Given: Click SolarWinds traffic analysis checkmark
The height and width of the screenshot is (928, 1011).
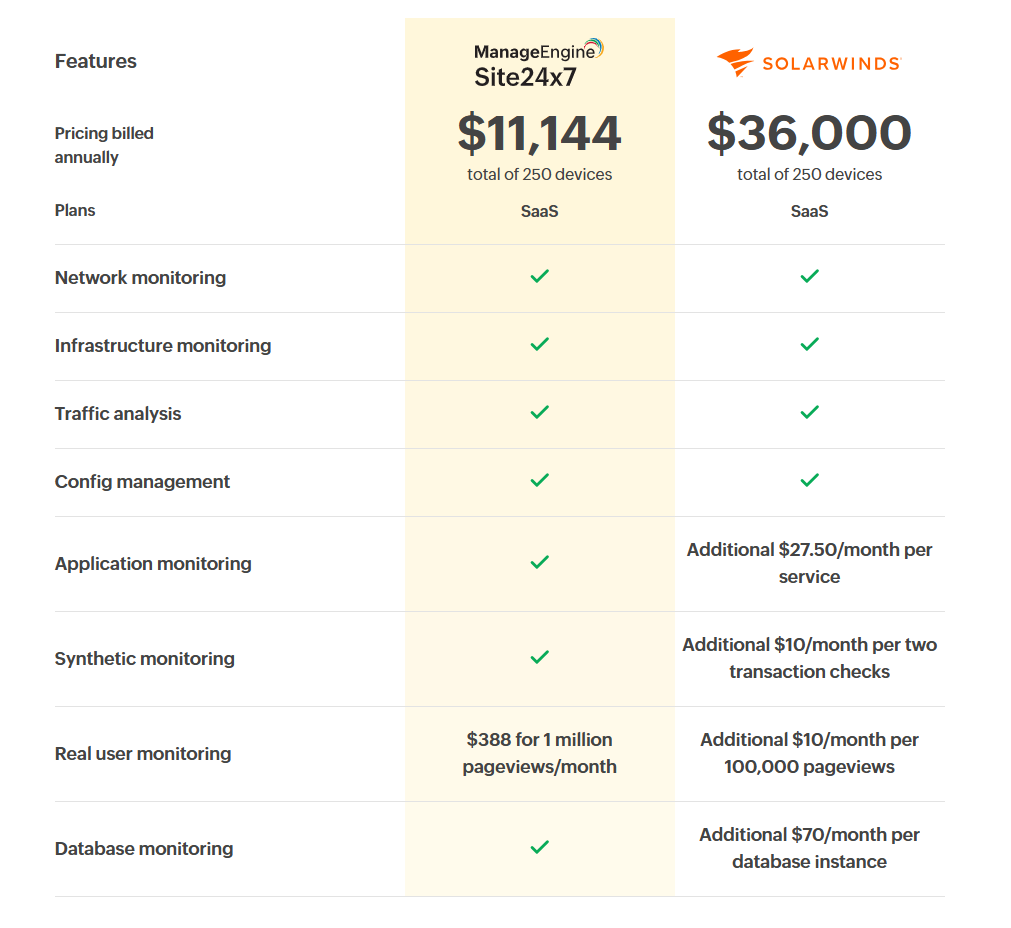Looking at the screenshot, I should click(810, 412).
